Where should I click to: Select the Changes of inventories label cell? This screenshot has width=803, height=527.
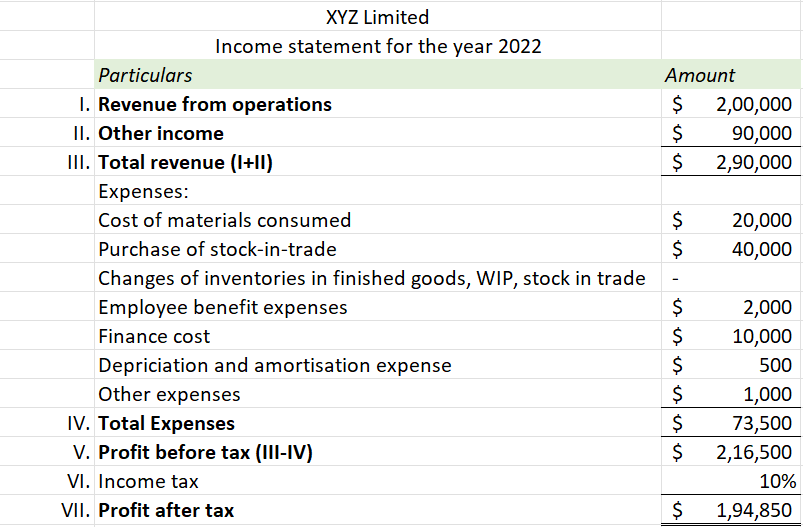(371, 278)
